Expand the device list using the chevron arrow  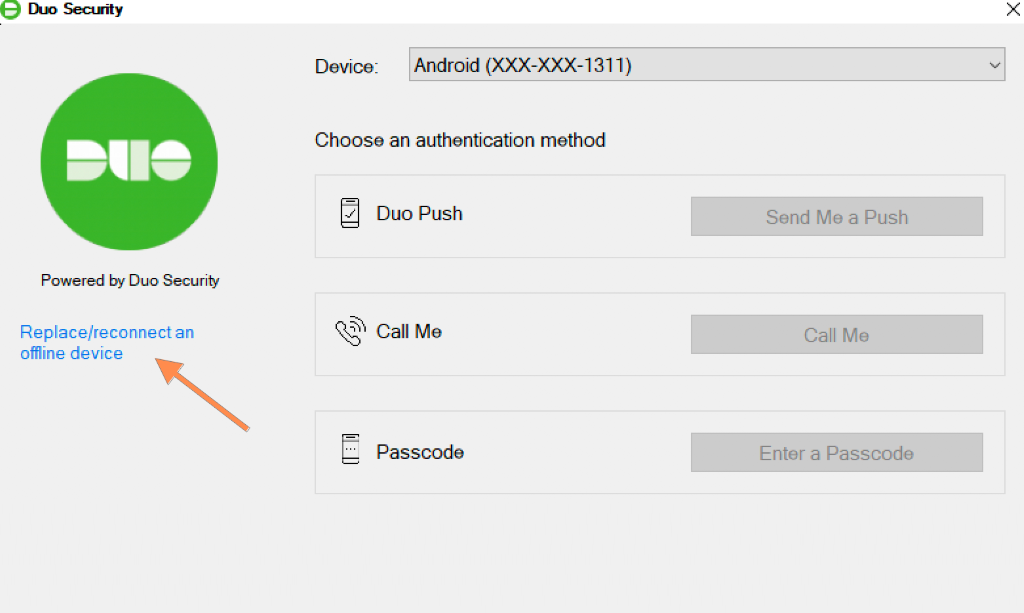coord(994,66)
